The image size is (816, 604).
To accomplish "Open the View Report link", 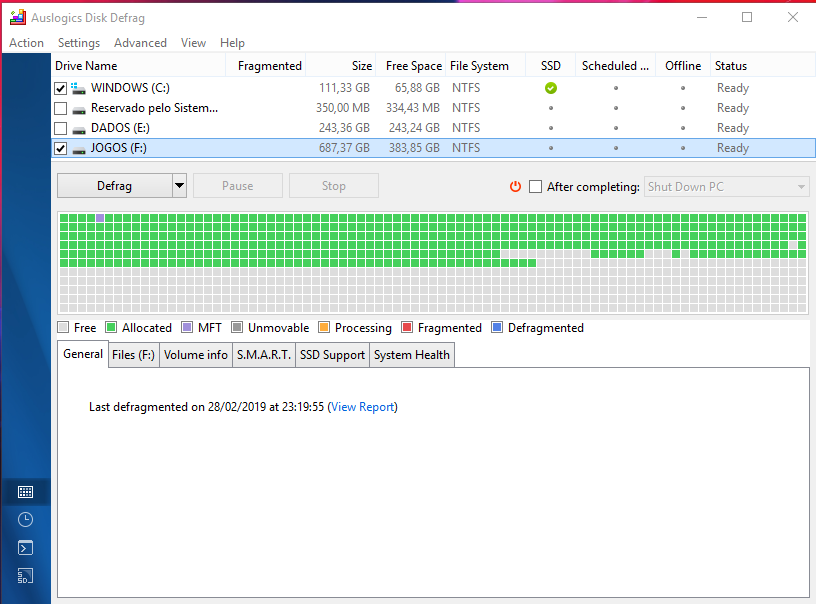I will click(363, 407).
